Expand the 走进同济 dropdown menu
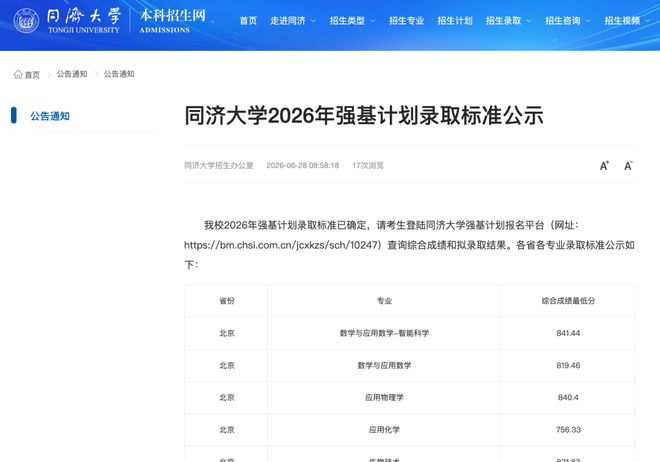Screen dimensions: 660x462 [293, 21]
